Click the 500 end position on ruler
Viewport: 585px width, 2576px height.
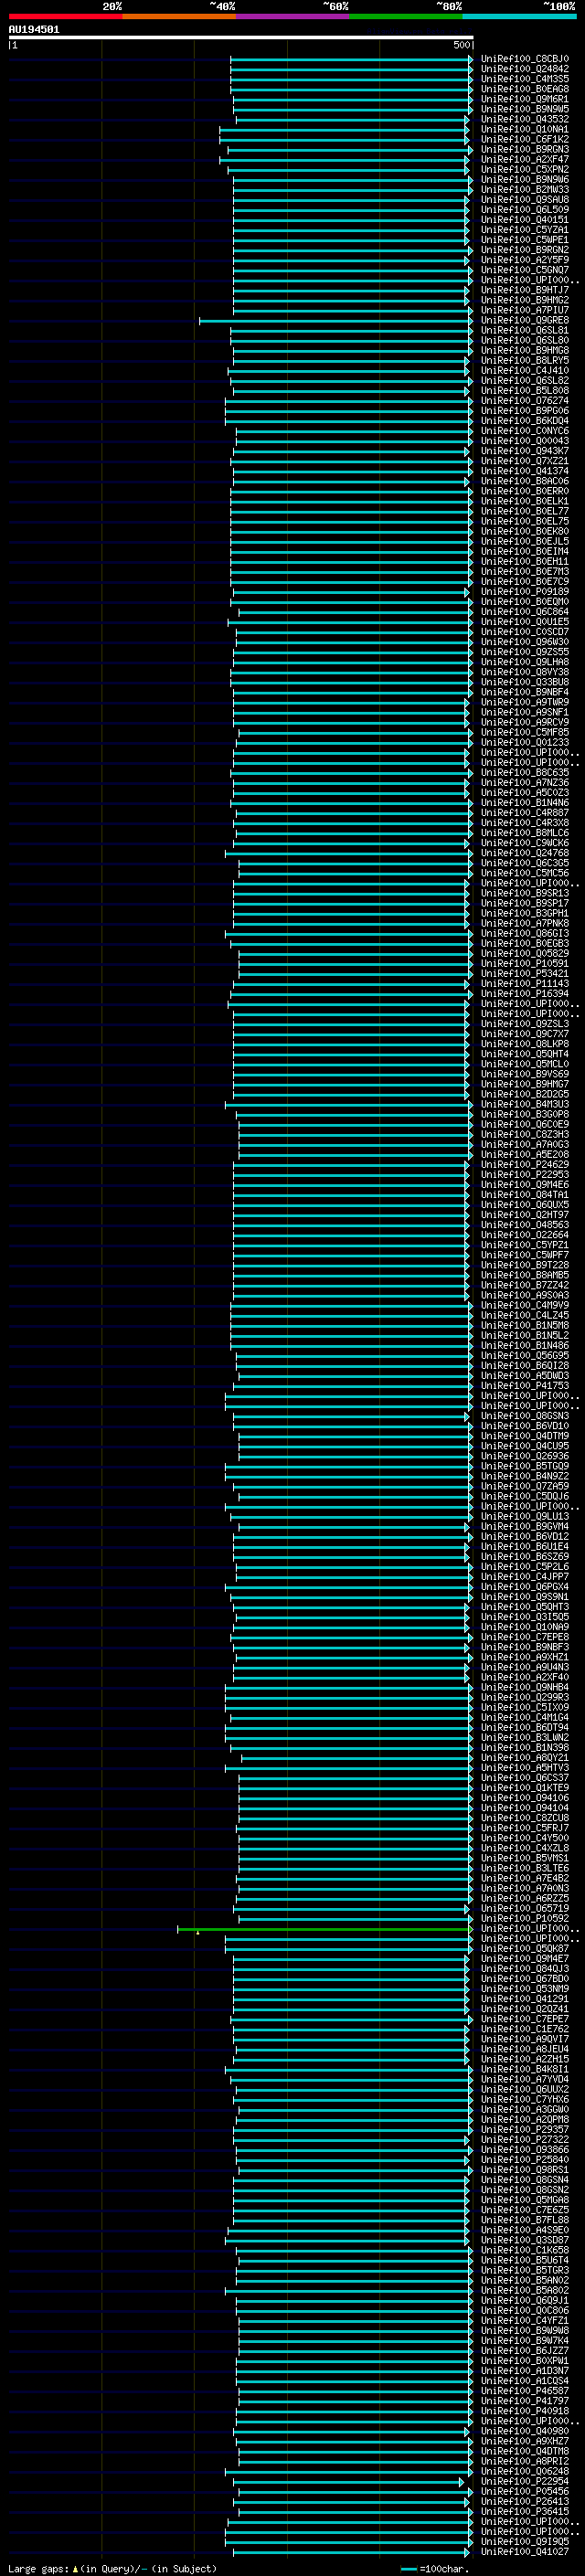click(461, 45)
